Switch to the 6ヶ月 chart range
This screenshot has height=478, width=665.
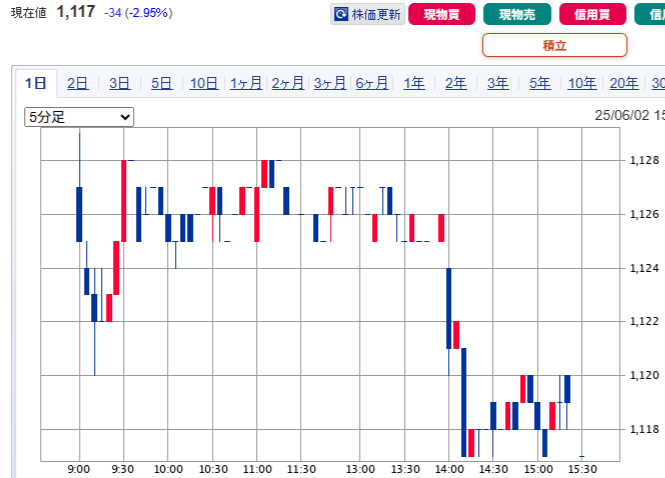pos(372,83)
